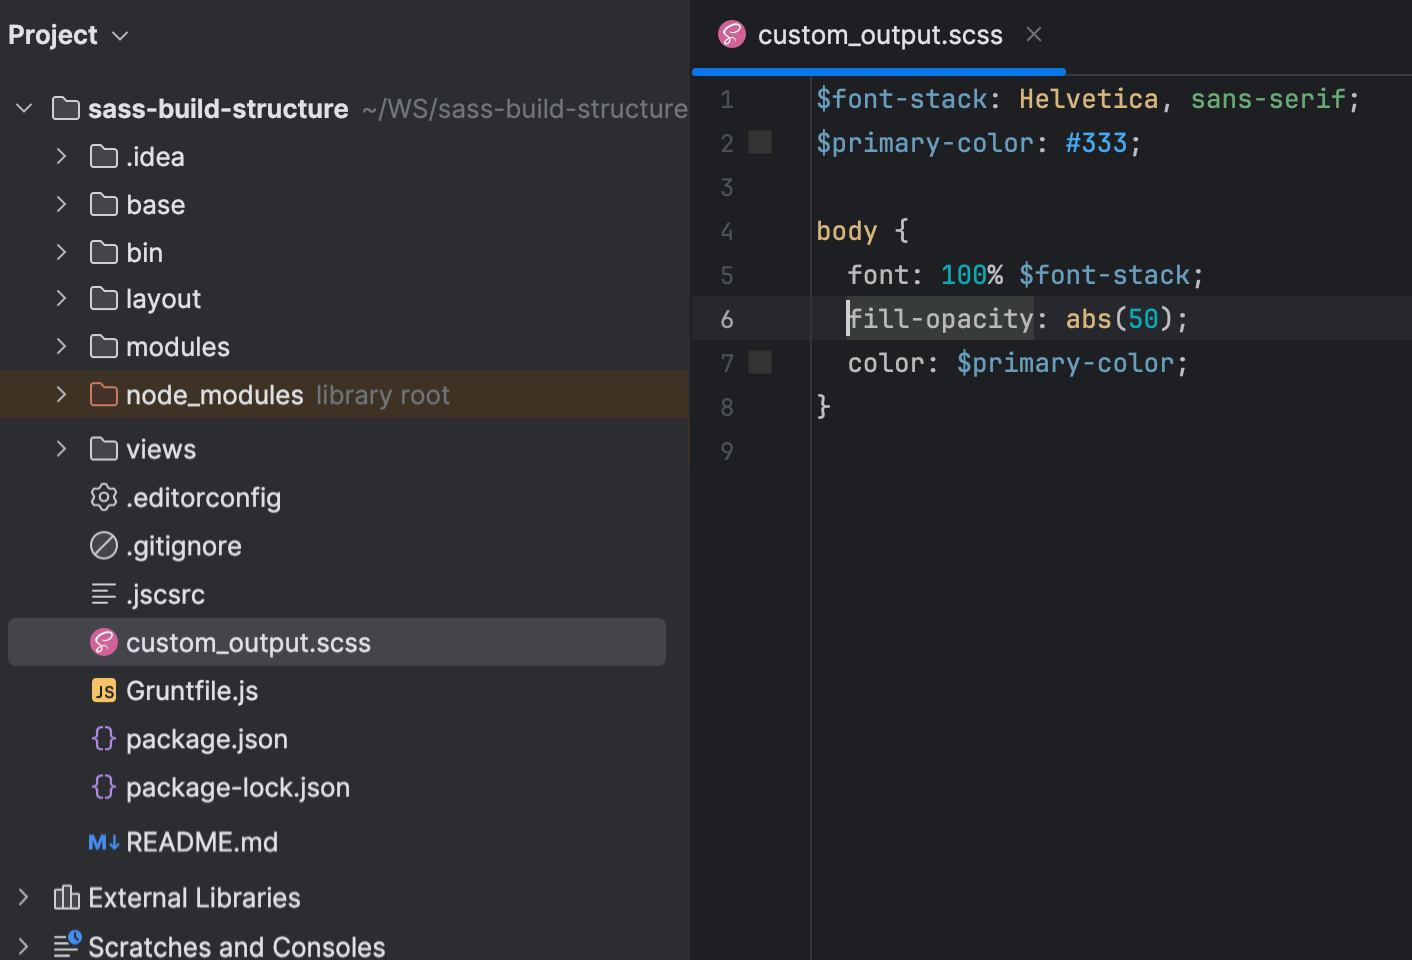Click the braces icon next to package.json
The width and height of the screenshot is (1412, 960).
[104, 738]
